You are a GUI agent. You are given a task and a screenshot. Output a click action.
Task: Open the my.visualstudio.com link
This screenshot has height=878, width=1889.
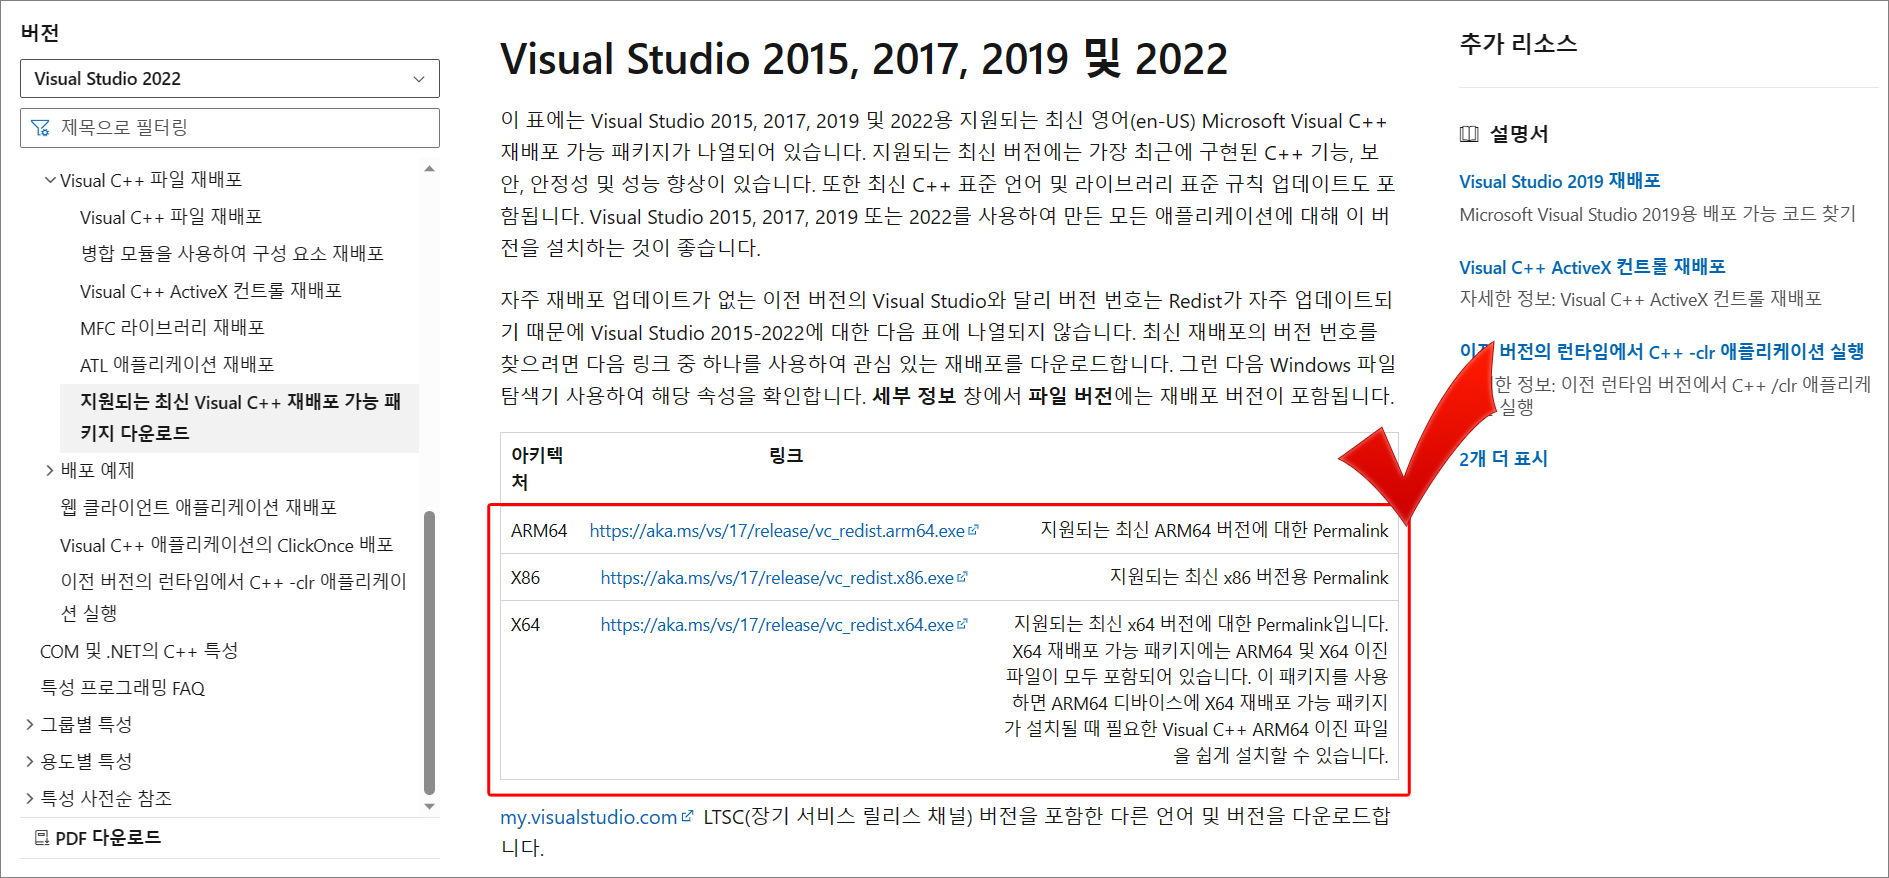pyautogui.click(x=589, y=817)
